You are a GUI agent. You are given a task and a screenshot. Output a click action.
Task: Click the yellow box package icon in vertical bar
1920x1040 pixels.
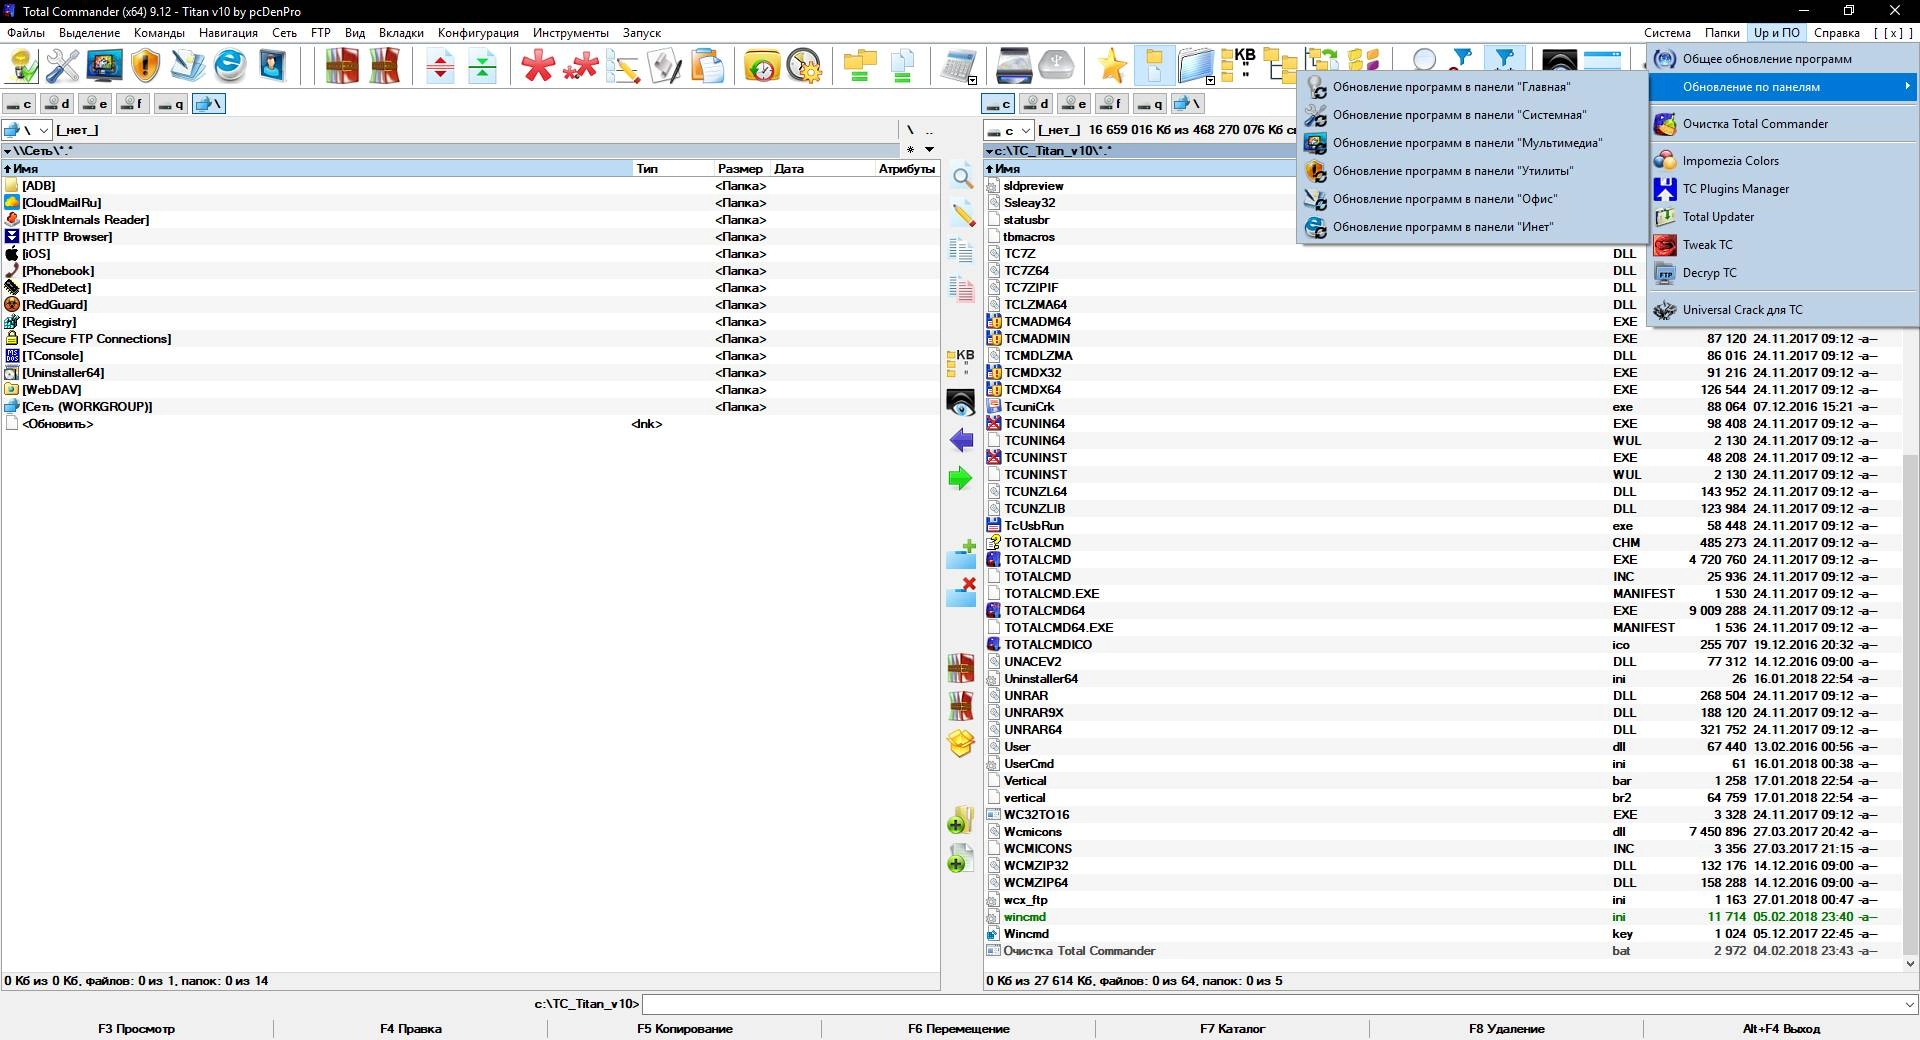coord(961,744)
